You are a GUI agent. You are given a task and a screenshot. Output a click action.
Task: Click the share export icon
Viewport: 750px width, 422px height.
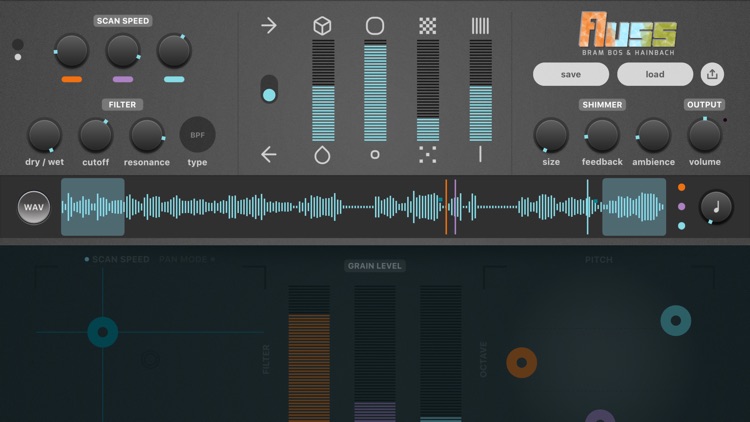pos(712,74)
